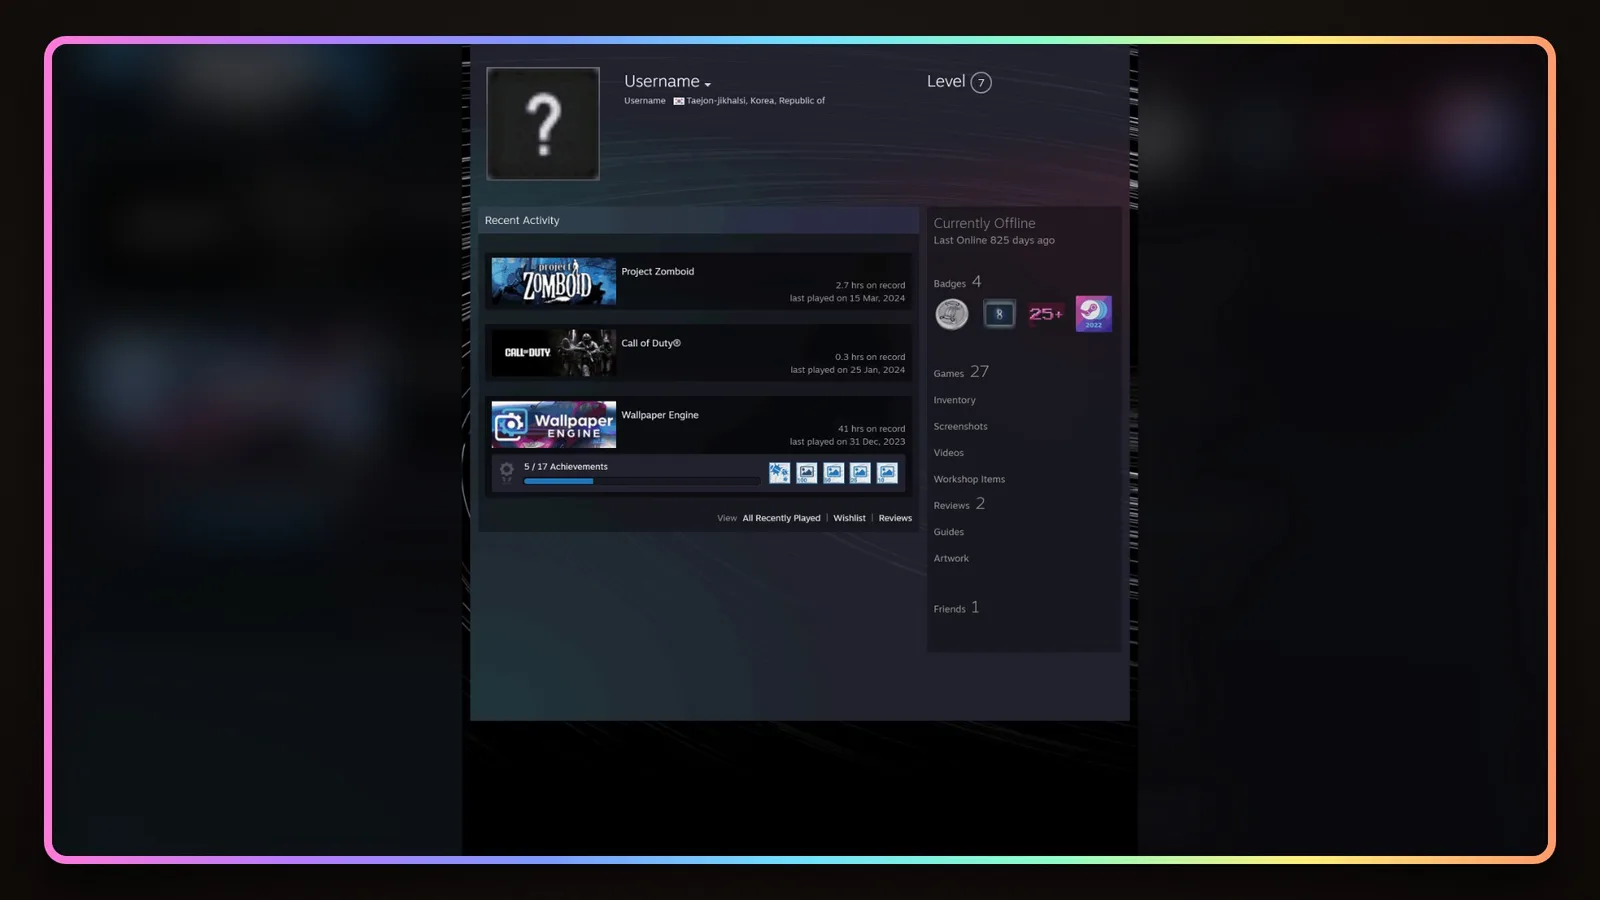Expand the Username dropdown arrow
Image resolution: width=1600 pixels, height=900 pixels.
(x=707, y=84)
